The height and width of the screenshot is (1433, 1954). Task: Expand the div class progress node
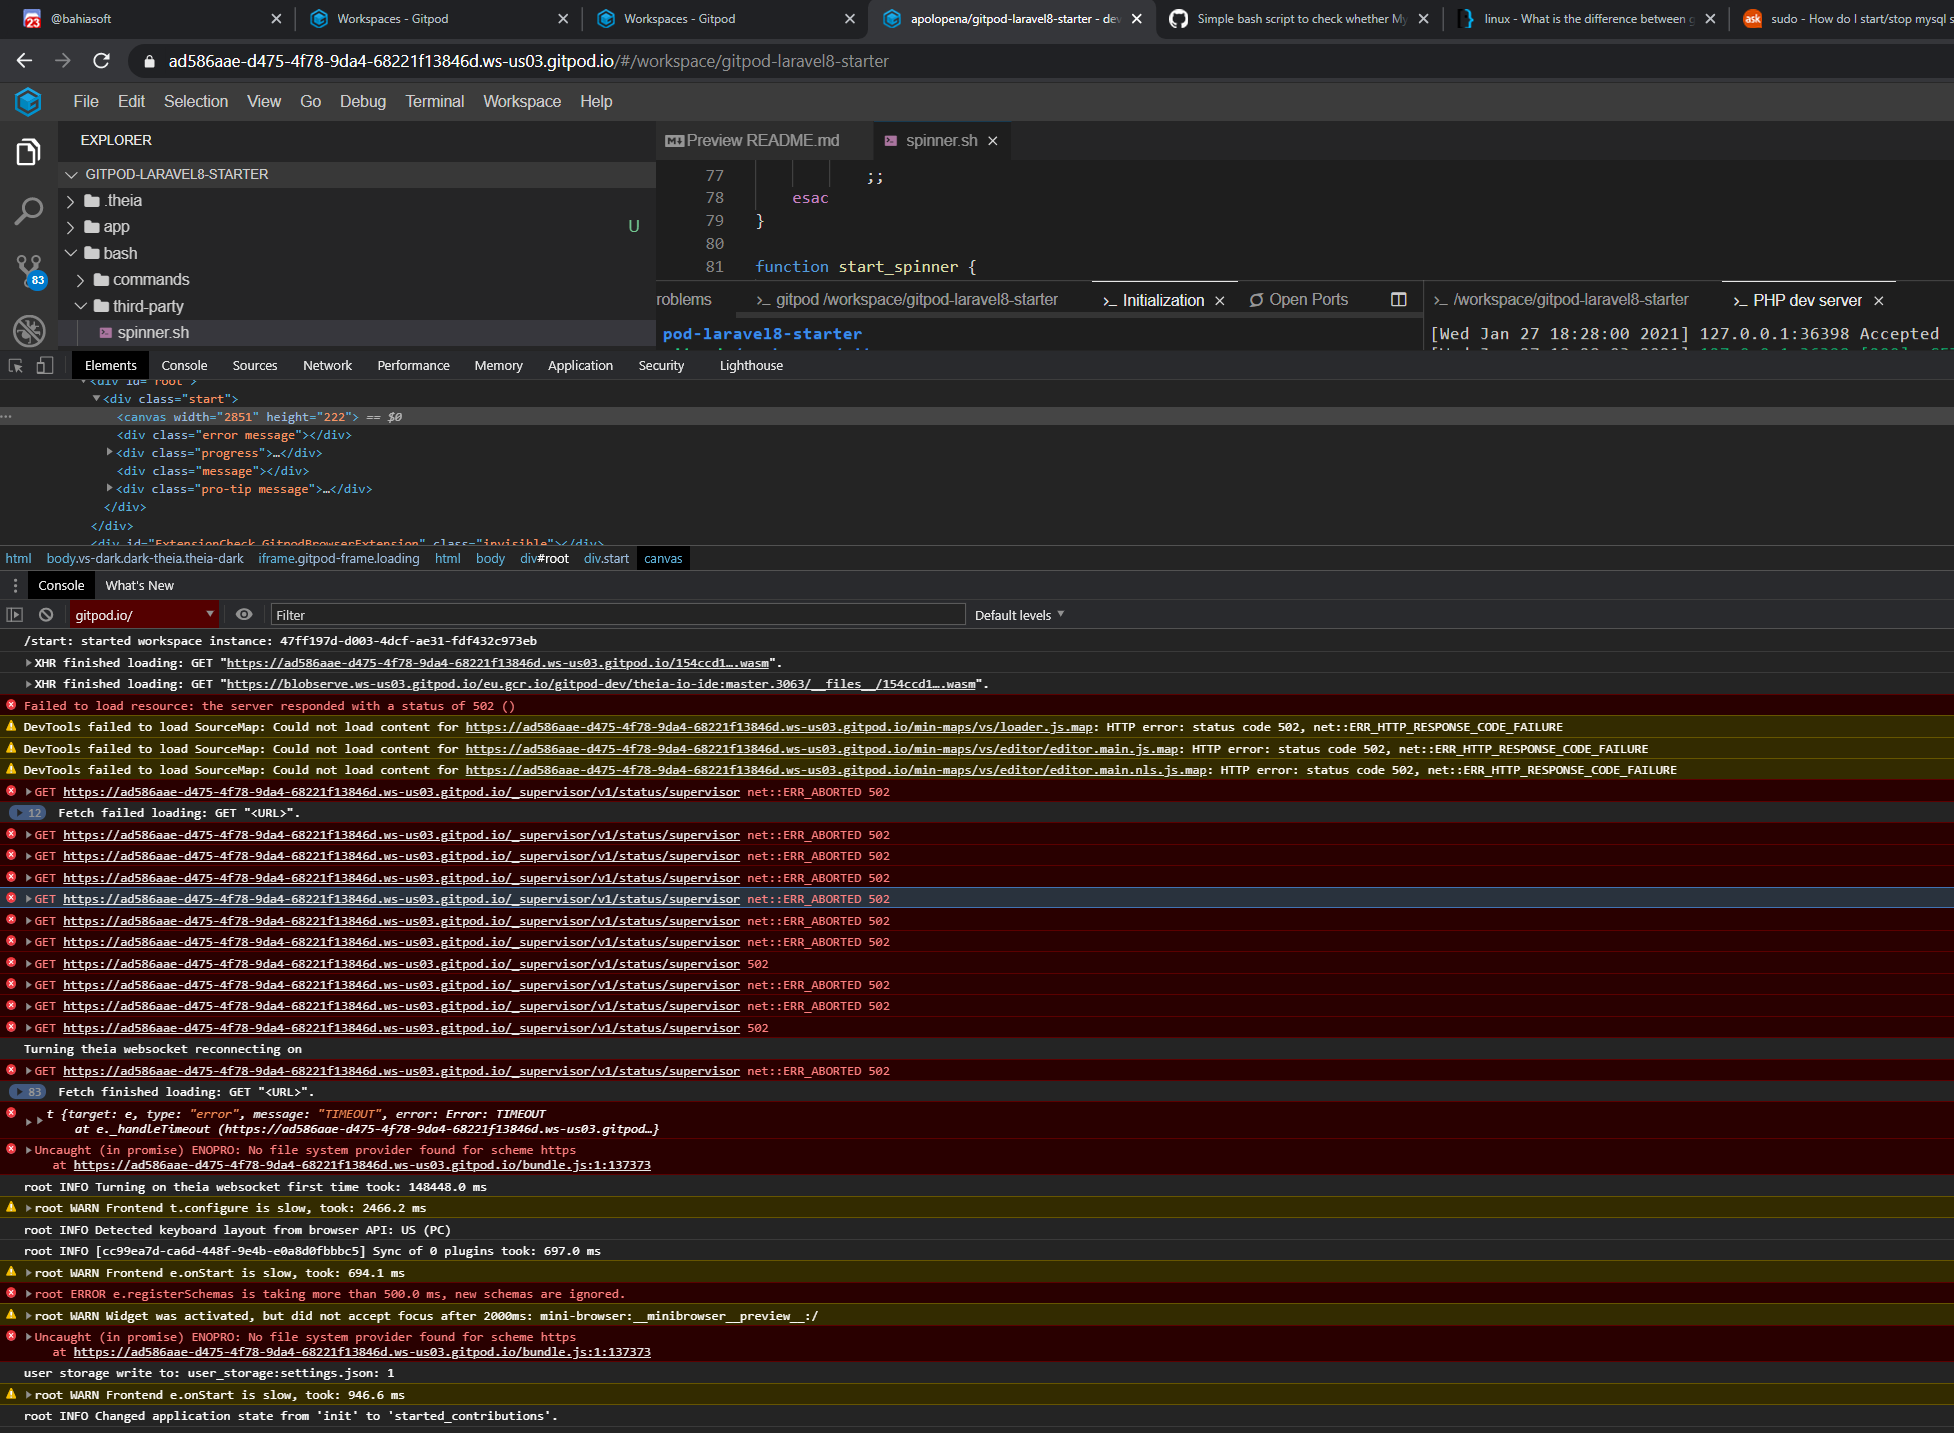(x=110, y=453)
